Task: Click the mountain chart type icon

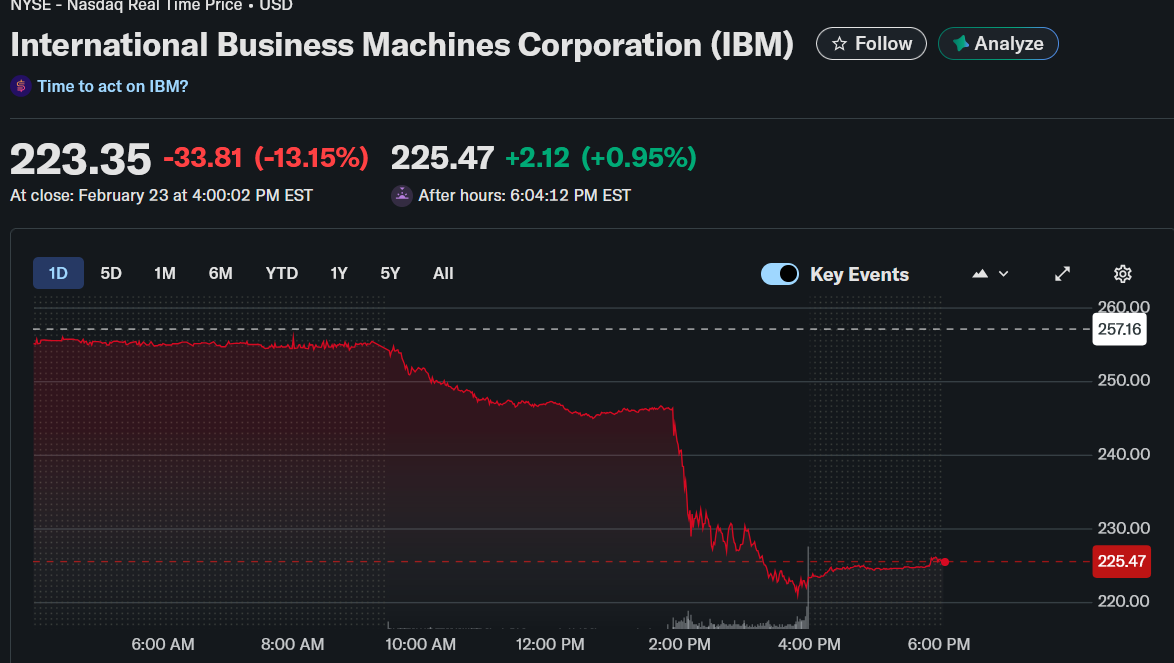Action: (x=980, y=274)
